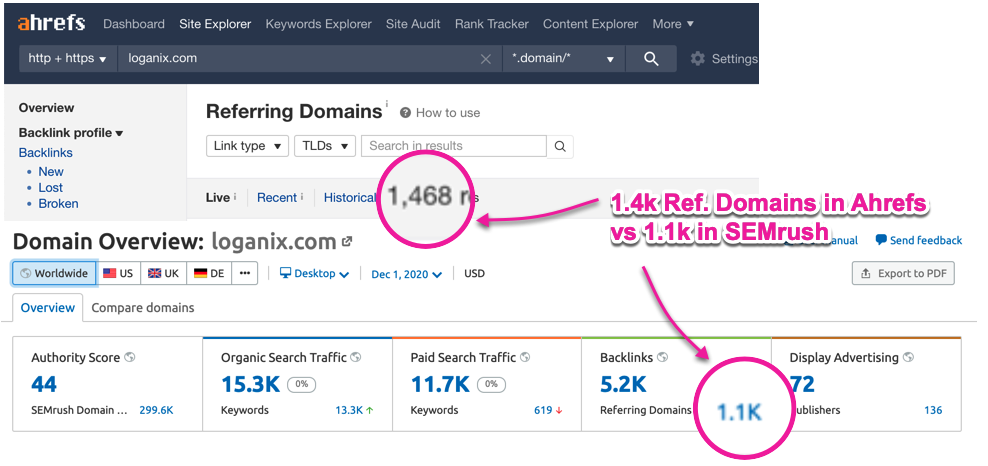The image size is (988, 466).
Task: Click the 299.6K SEMrush Domain rank link
Action: (156, 410)
